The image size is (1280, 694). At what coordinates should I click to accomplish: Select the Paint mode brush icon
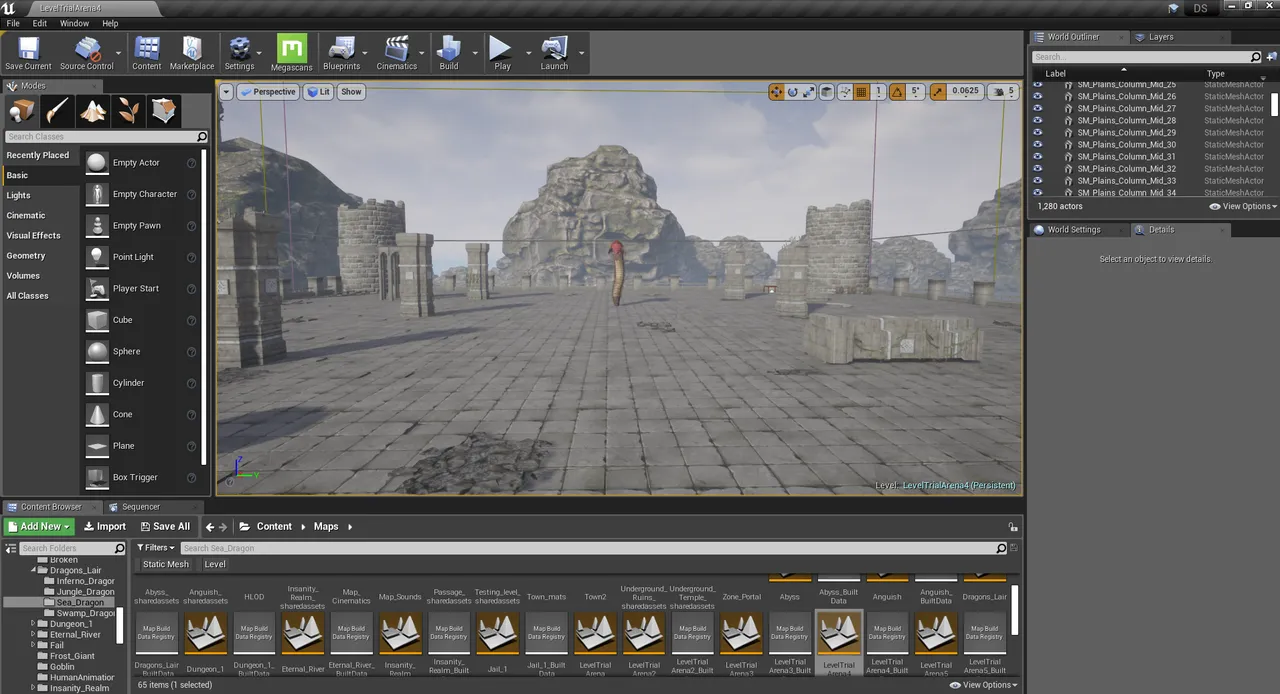tap(58, 110)
